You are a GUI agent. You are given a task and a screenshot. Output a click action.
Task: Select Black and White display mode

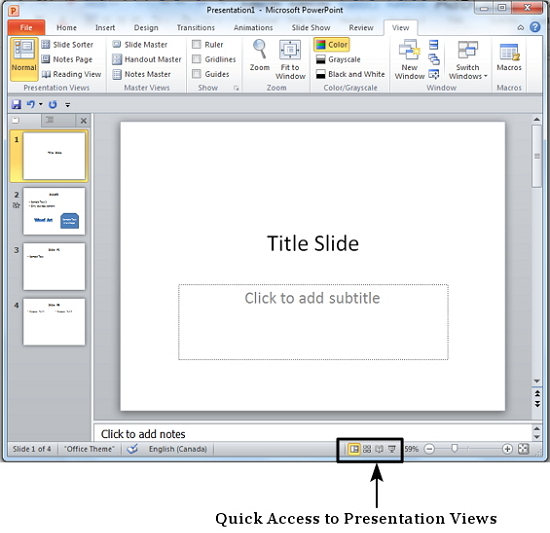pos(350,74)
